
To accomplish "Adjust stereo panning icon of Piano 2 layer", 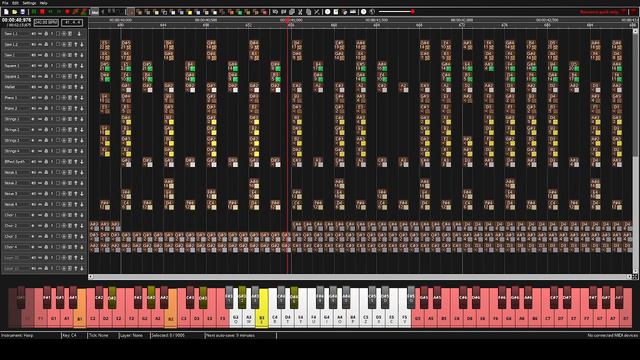I will (40, 108).
